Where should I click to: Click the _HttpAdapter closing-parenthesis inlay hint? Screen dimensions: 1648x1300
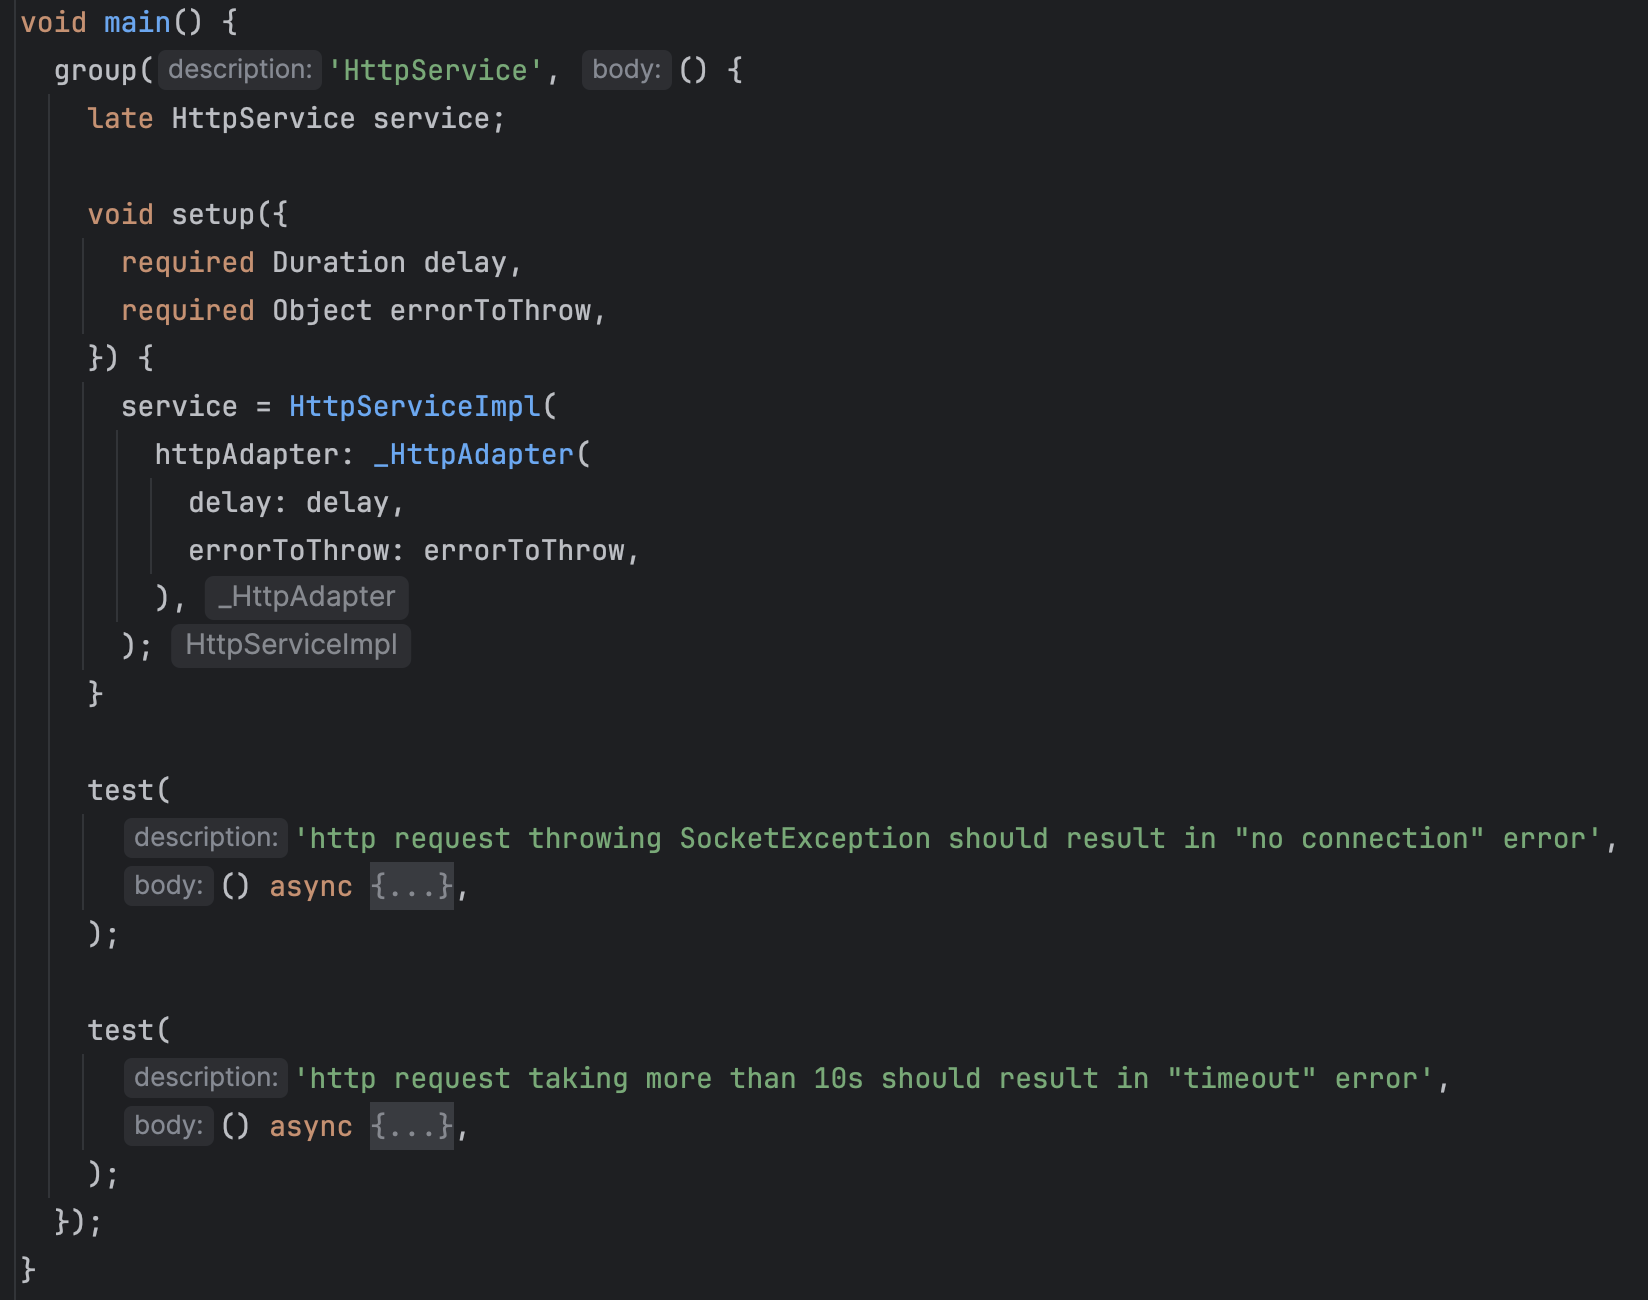[x=305, y=597]
